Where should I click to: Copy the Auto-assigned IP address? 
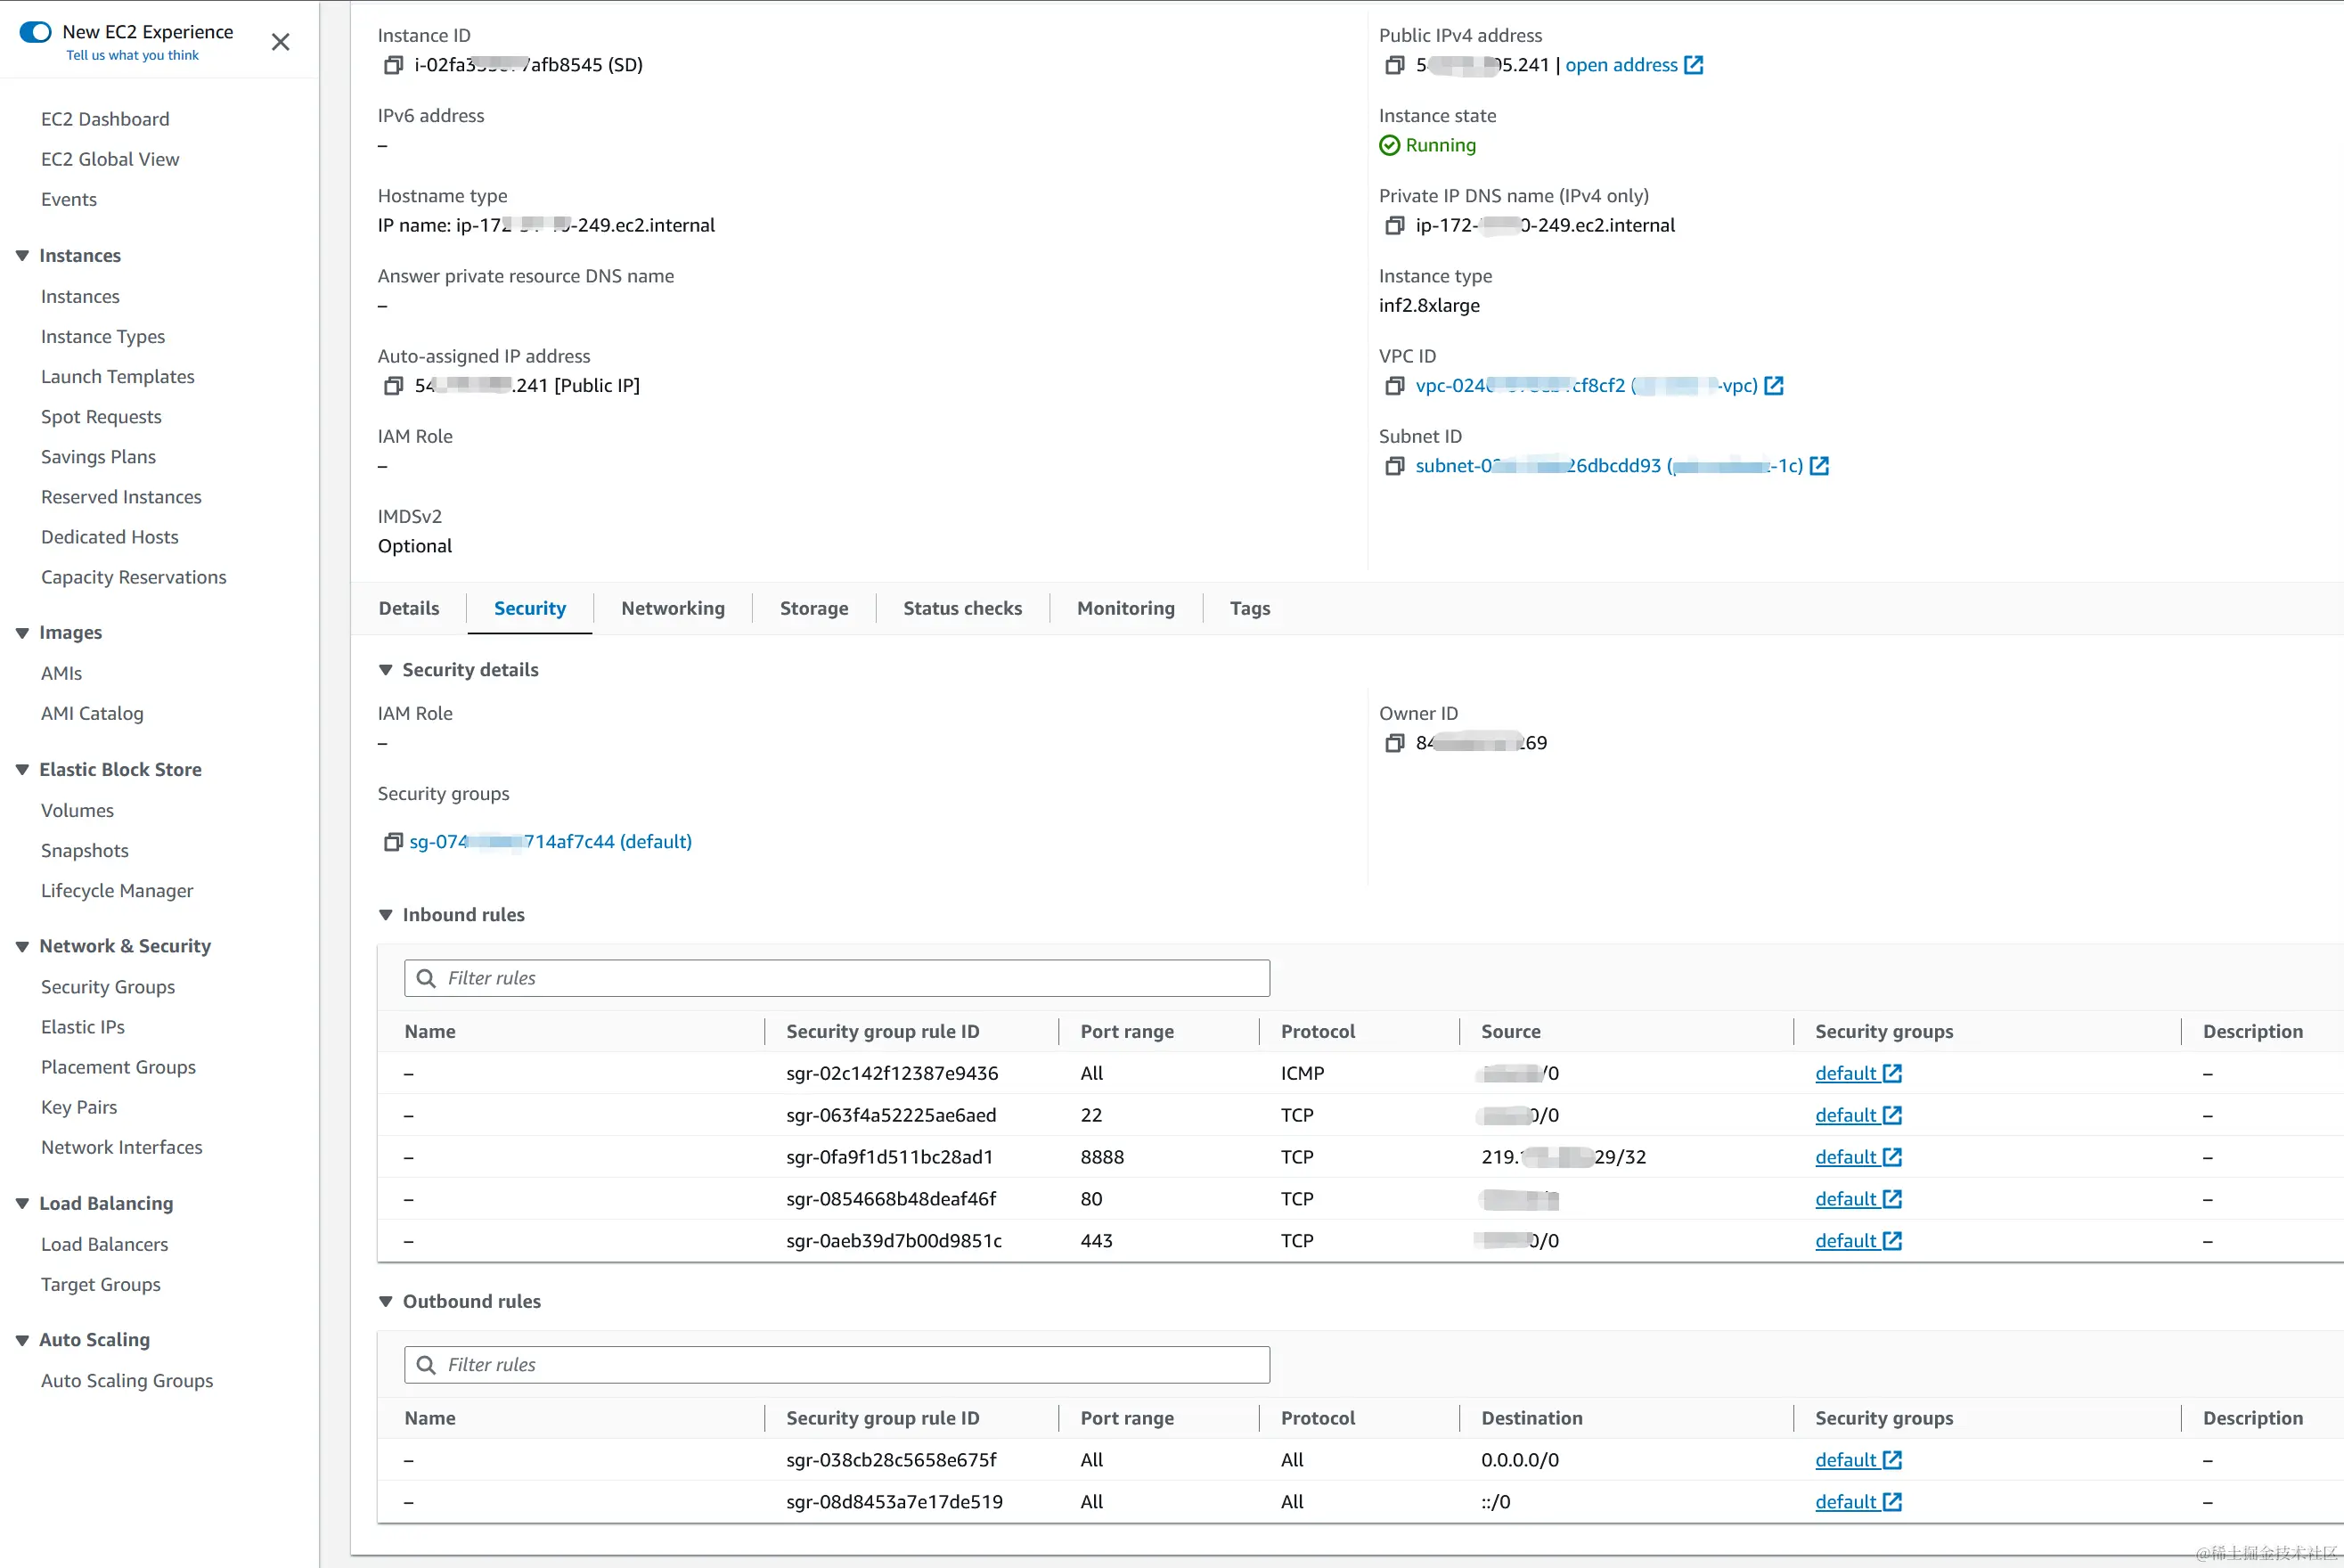[x=393, y=385]
